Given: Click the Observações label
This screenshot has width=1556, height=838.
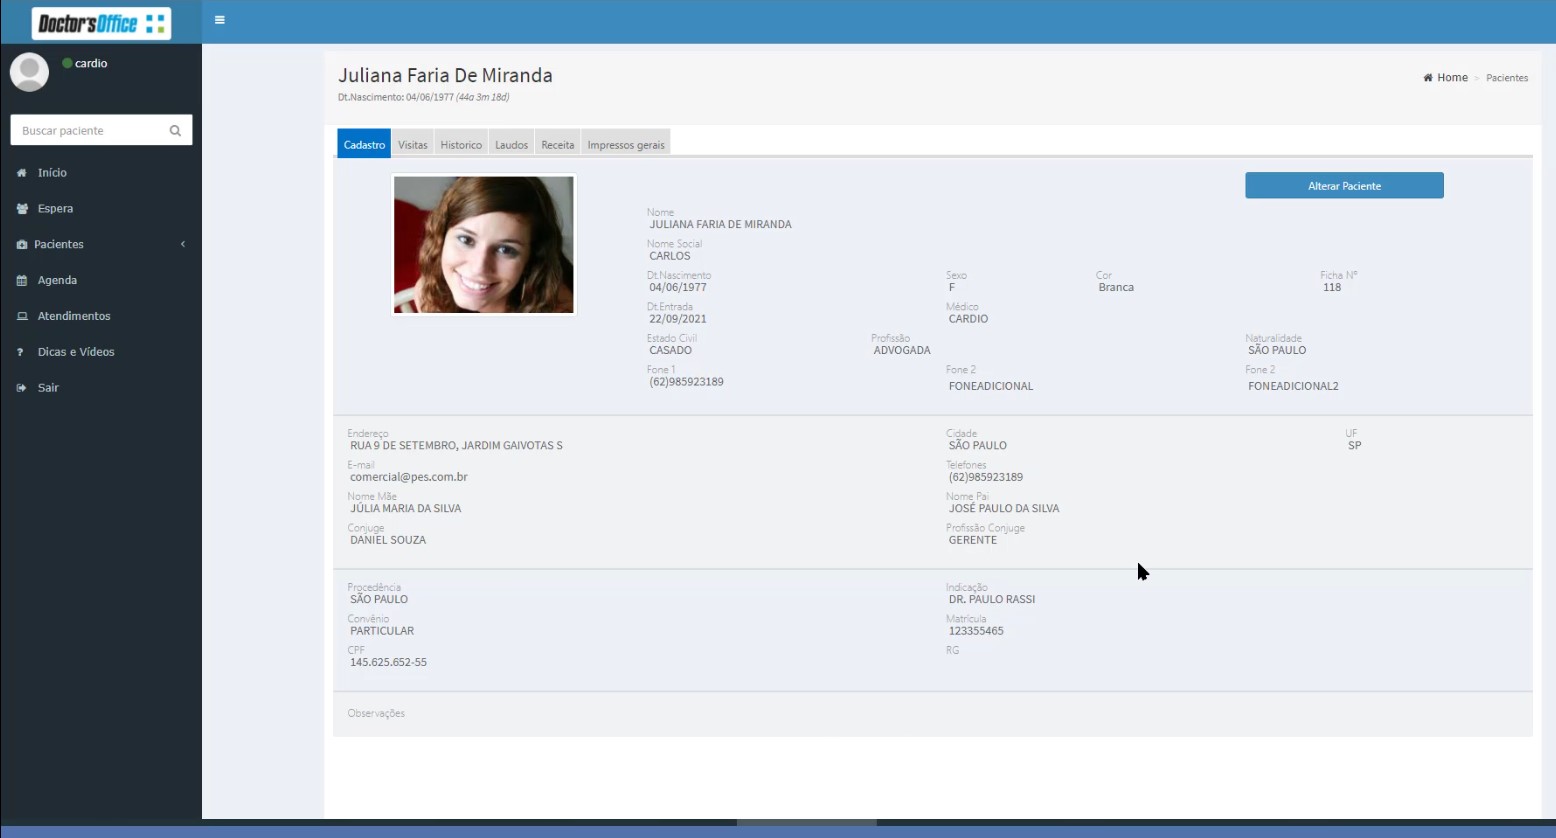Looking at the screenshot, I should [376, 714].
